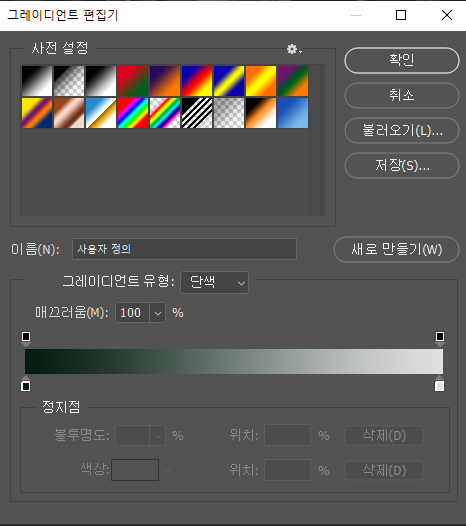Click the 확인 button
466x526 pixels.
point(402,60)
